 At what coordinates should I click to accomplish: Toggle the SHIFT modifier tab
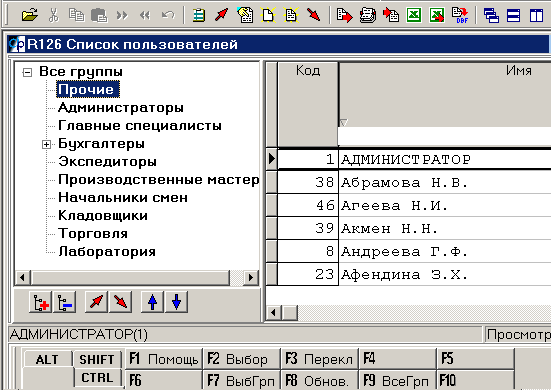tap(97, 359)
